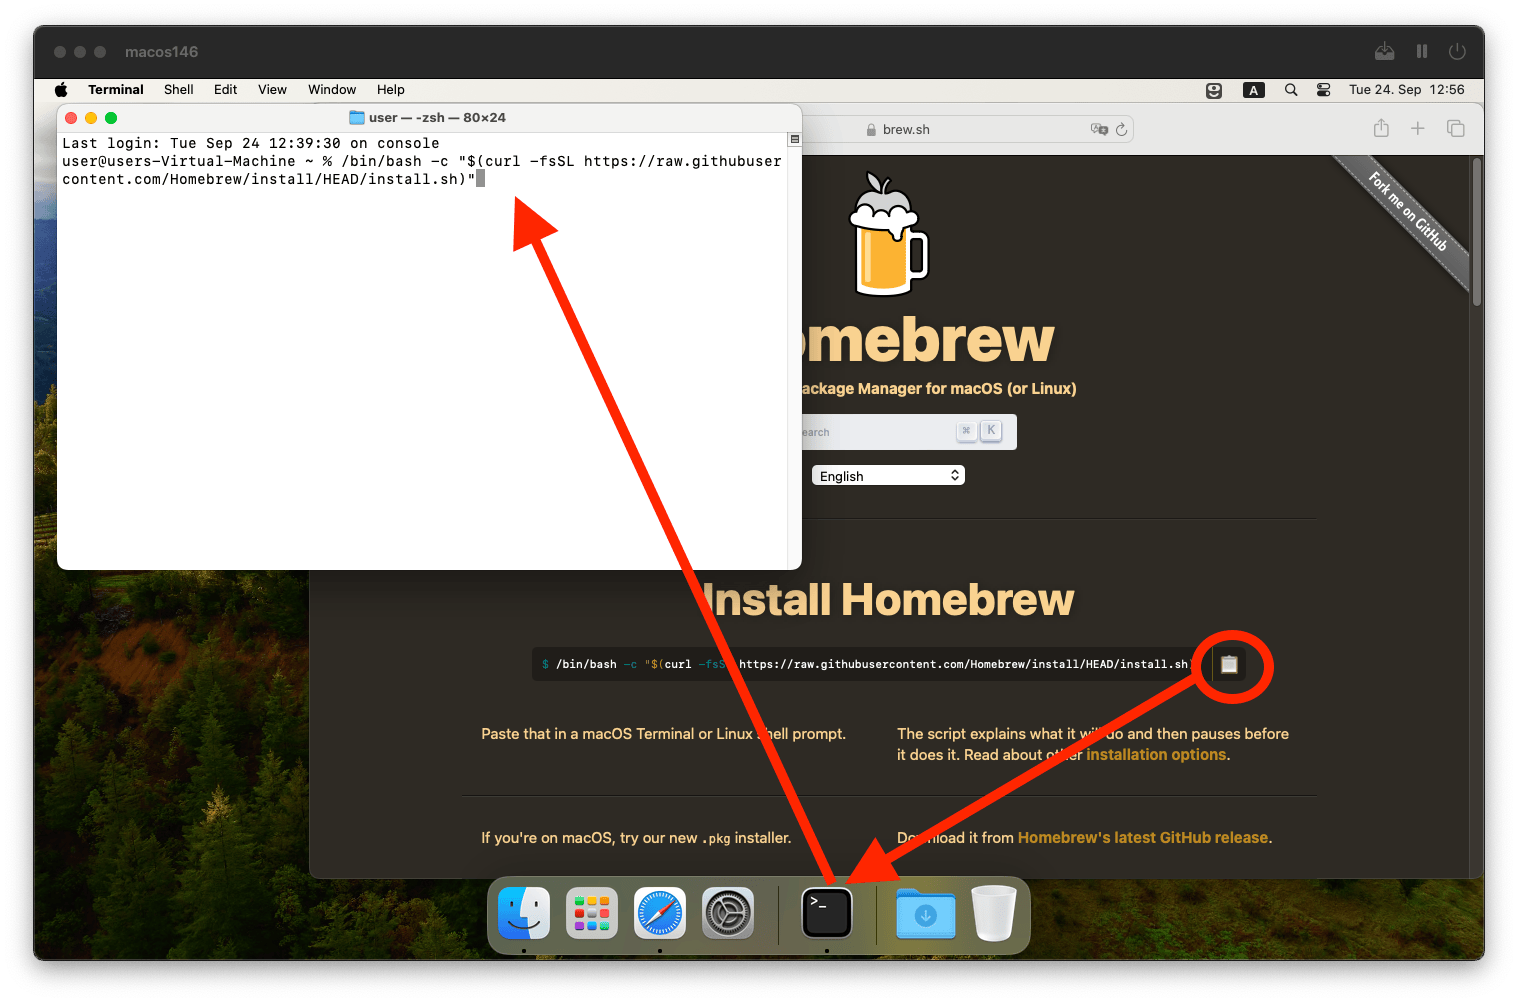Open Spotlight search in menu bar
1518x1002 pixels.
(1291, 90)
